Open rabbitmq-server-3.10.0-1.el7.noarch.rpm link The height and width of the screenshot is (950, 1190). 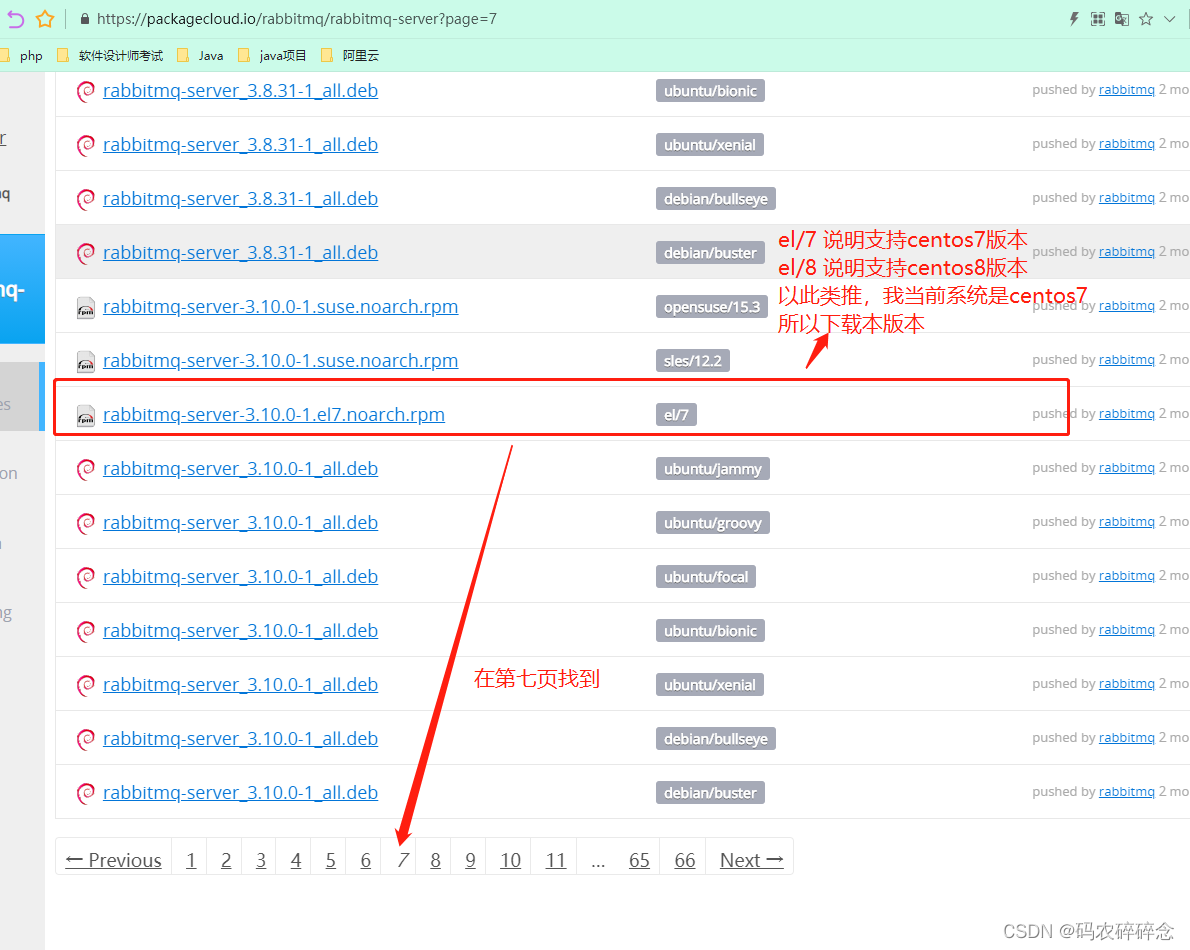click(x=274, y=414)
